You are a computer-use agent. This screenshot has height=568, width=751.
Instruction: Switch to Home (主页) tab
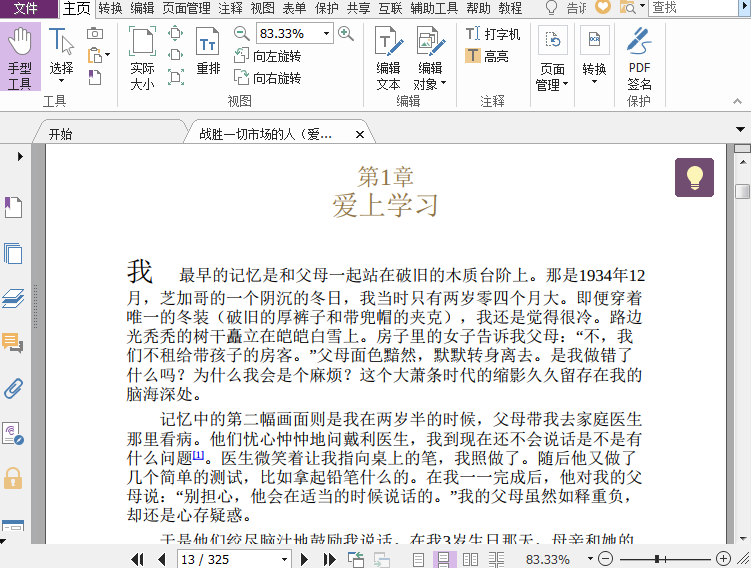point(77,8)
